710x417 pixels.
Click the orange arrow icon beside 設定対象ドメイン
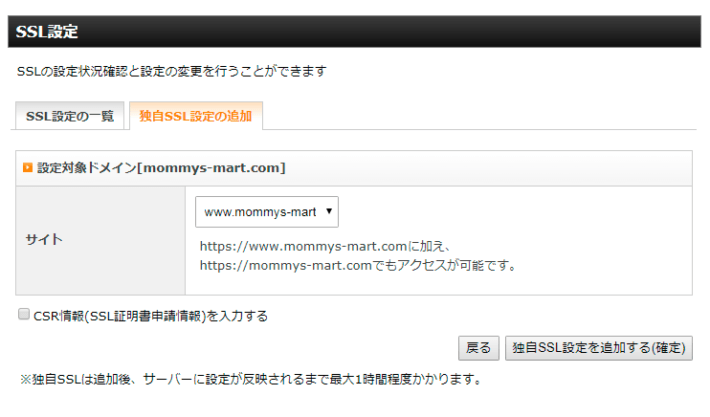pyautogui.click(x=28, y=168)
